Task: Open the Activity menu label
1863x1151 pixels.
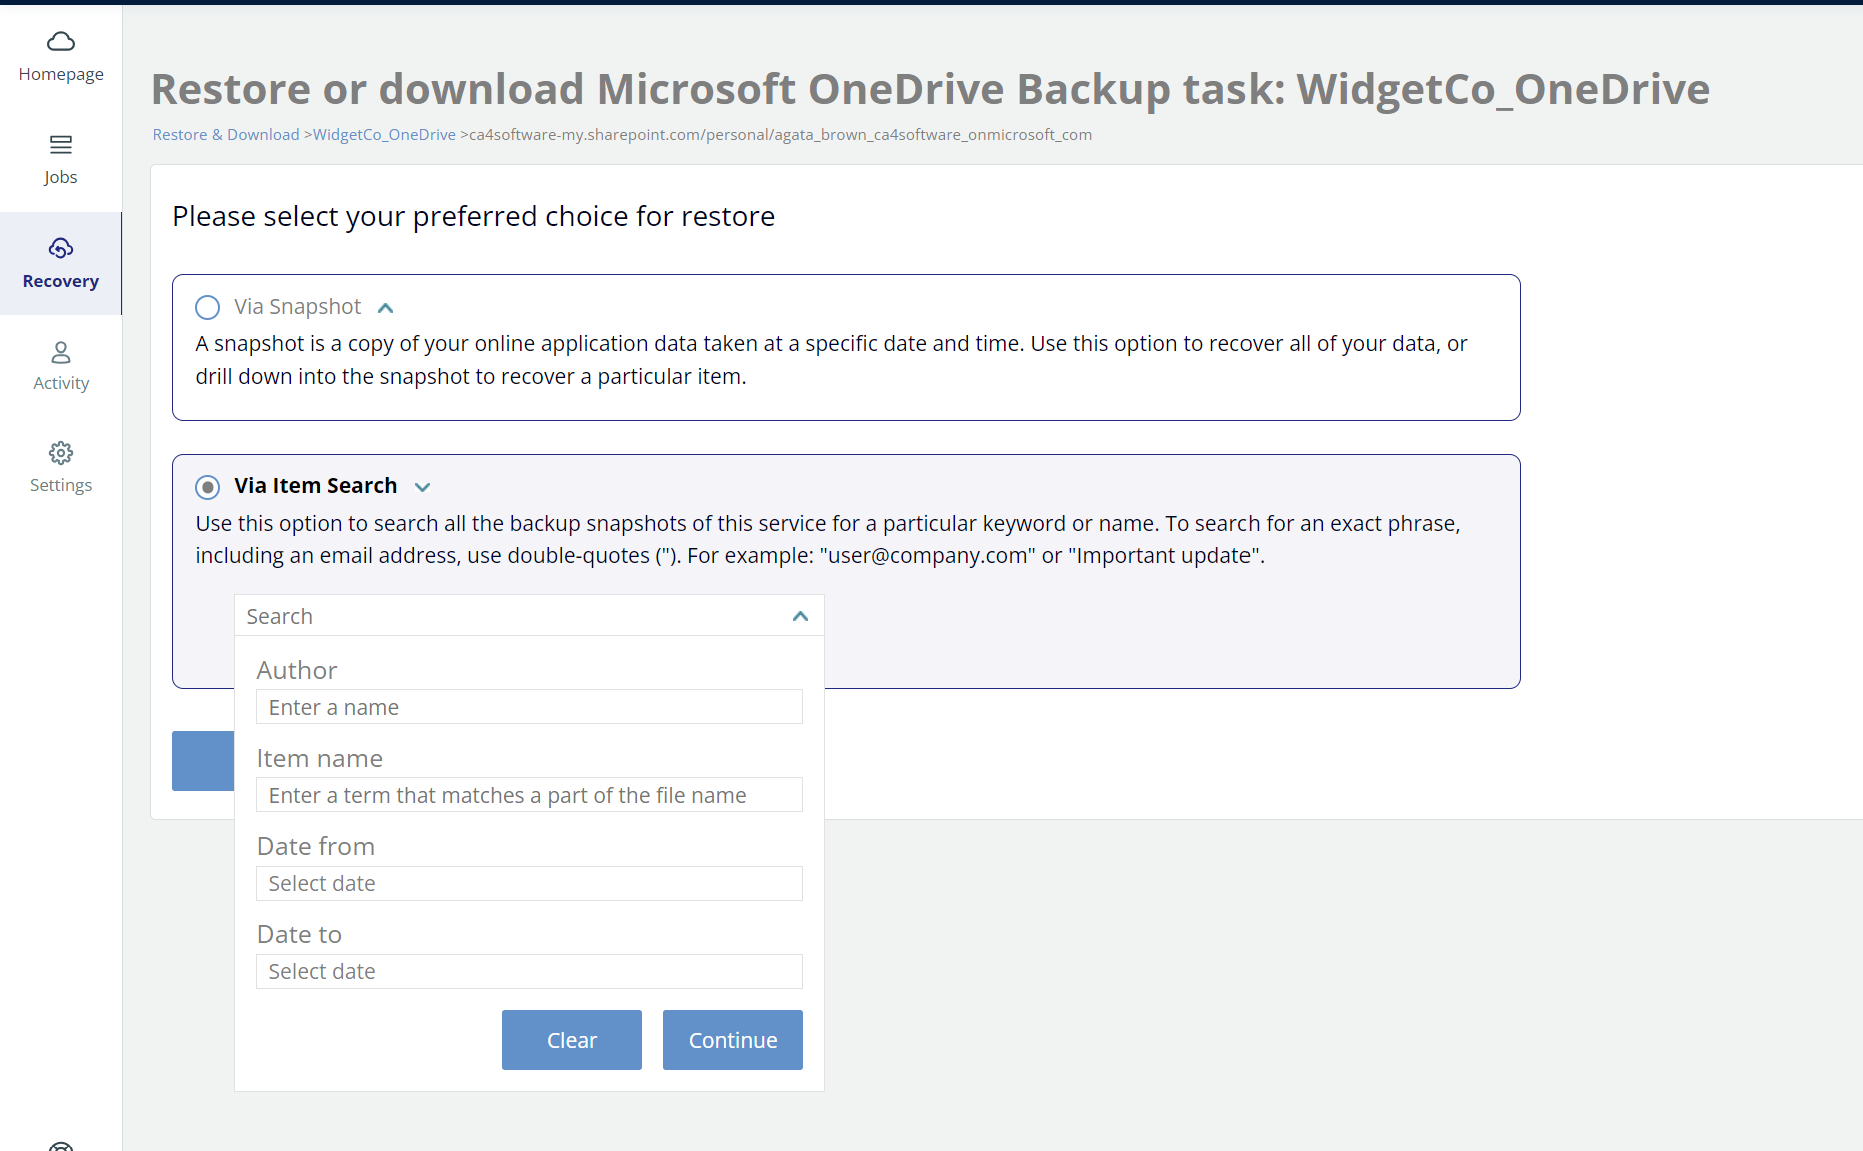Action: pos(61,383)
